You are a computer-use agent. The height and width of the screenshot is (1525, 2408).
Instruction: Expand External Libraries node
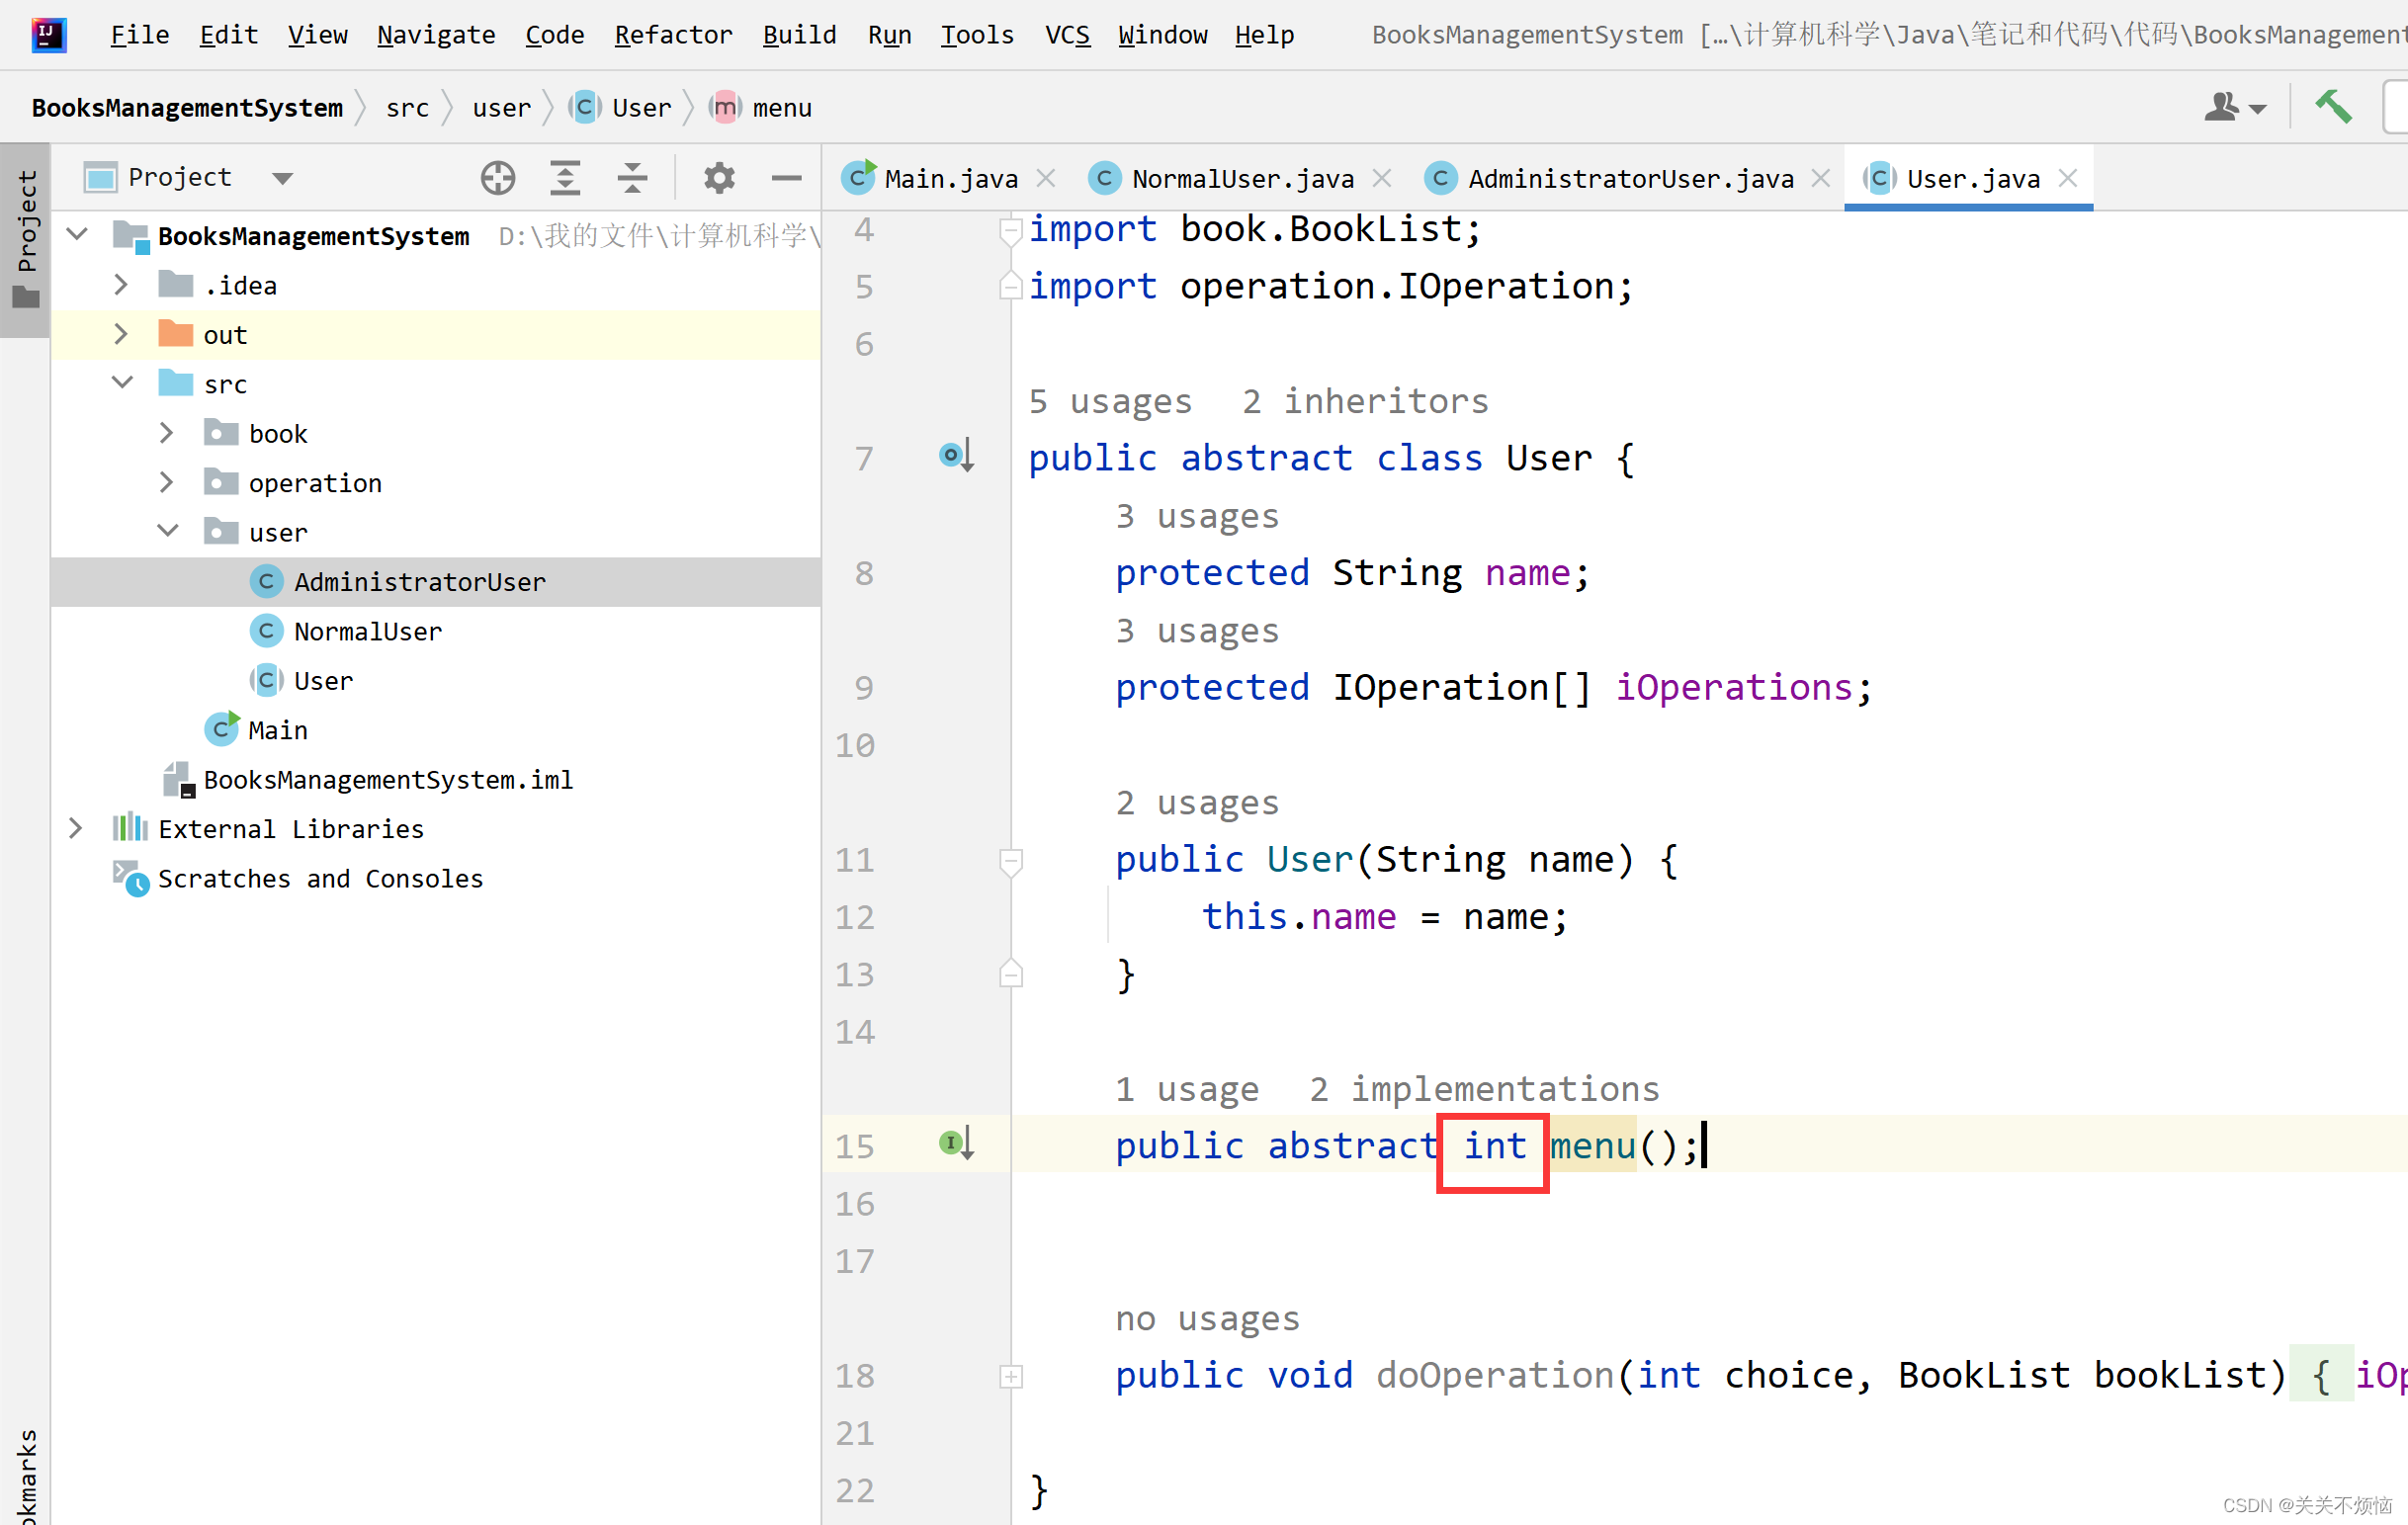coord(76,828)
